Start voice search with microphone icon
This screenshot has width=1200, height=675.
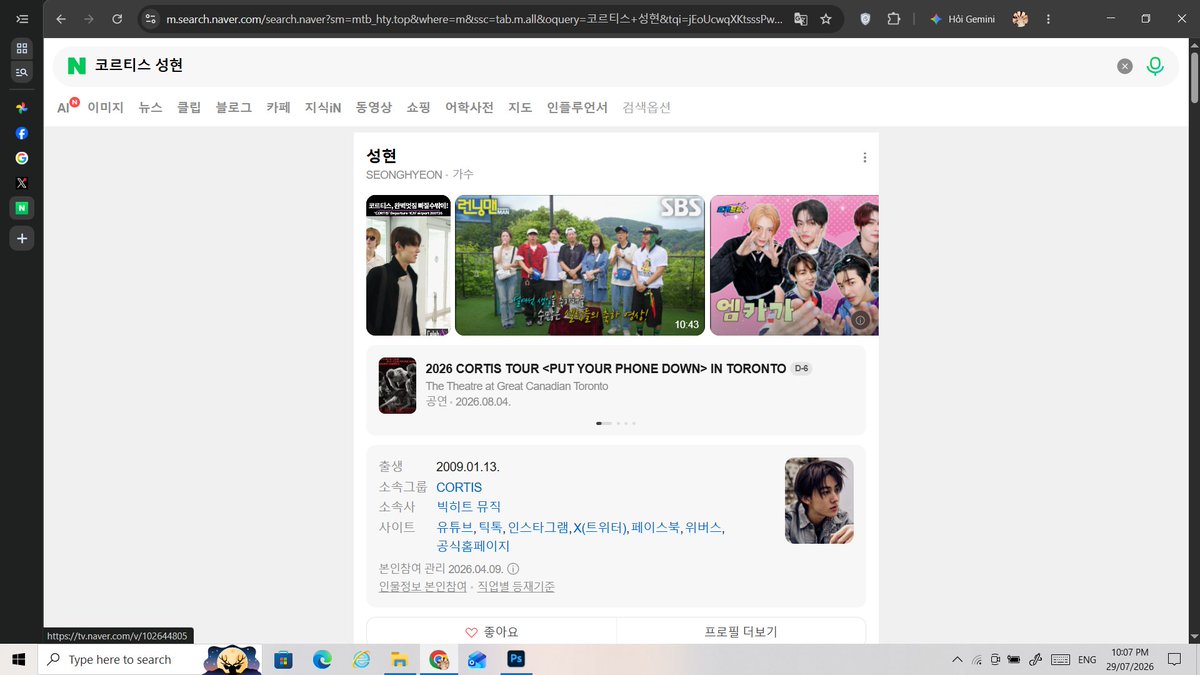(x=1155, y=66)
